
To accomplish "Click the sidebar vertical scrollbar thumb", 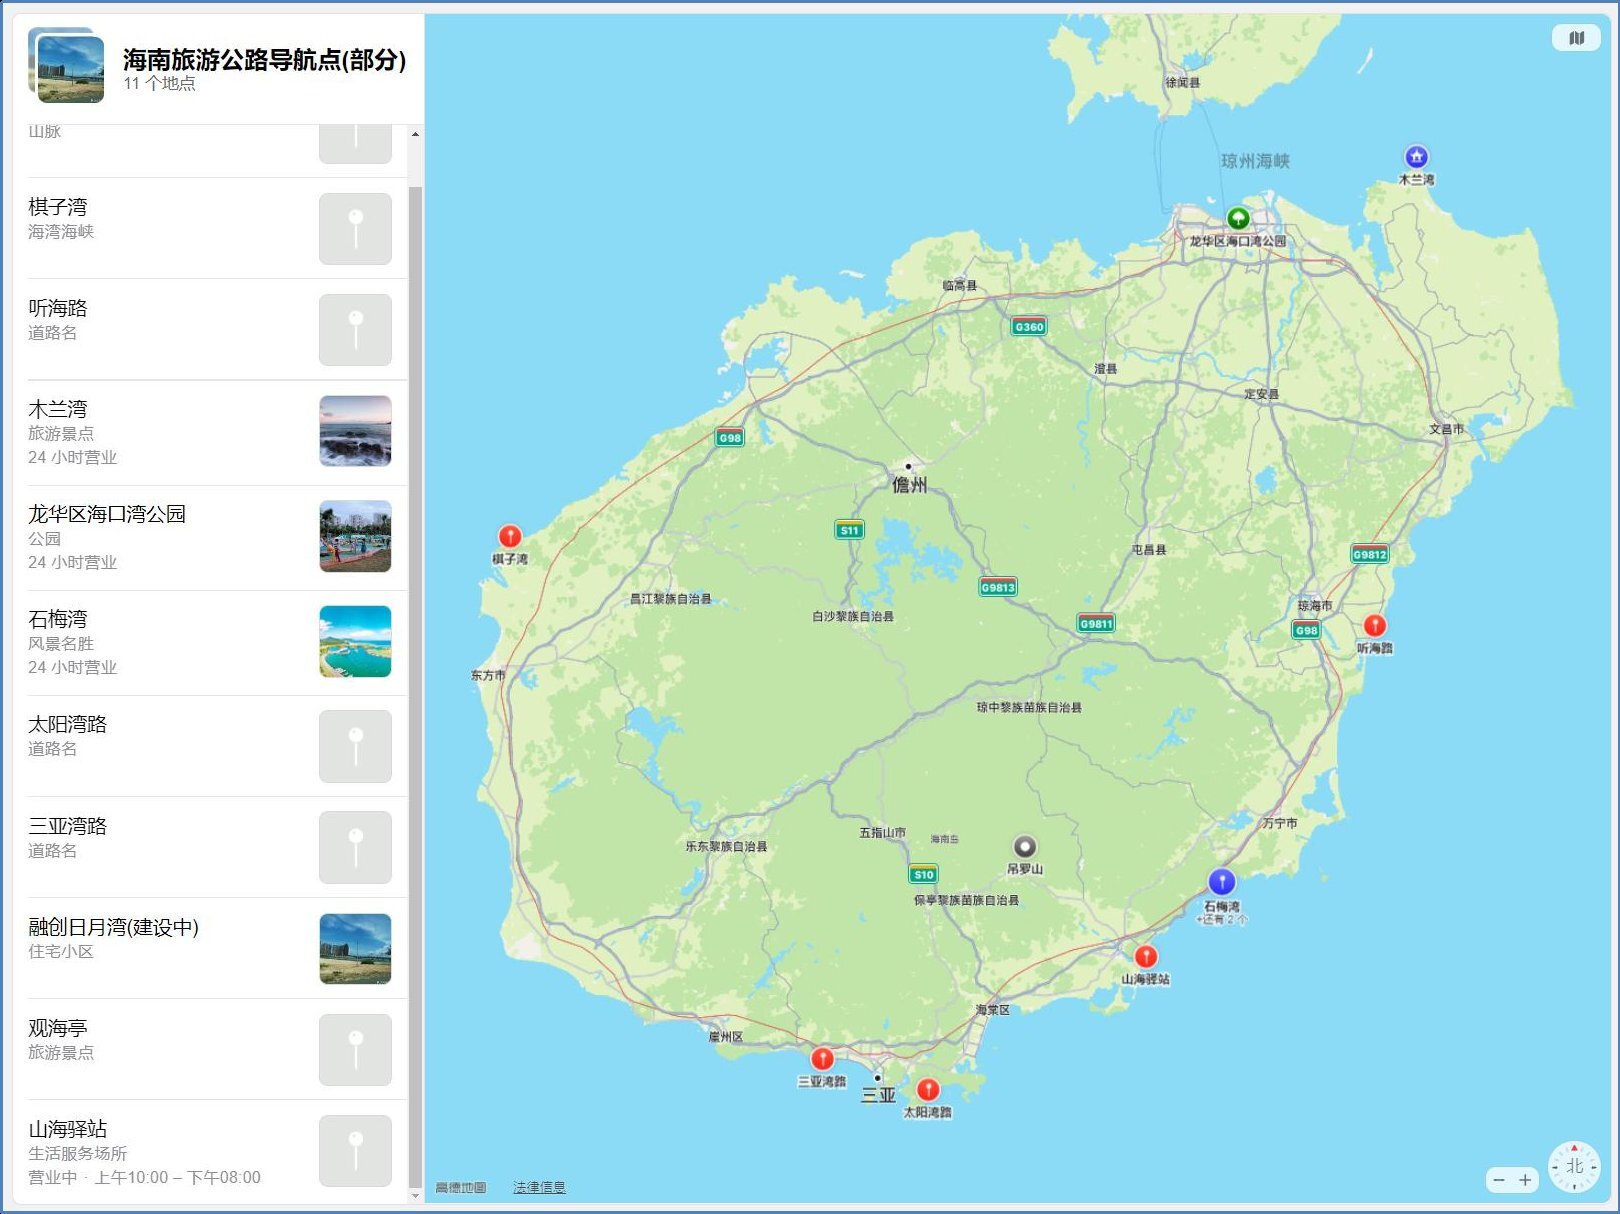I will click(416, 686).
